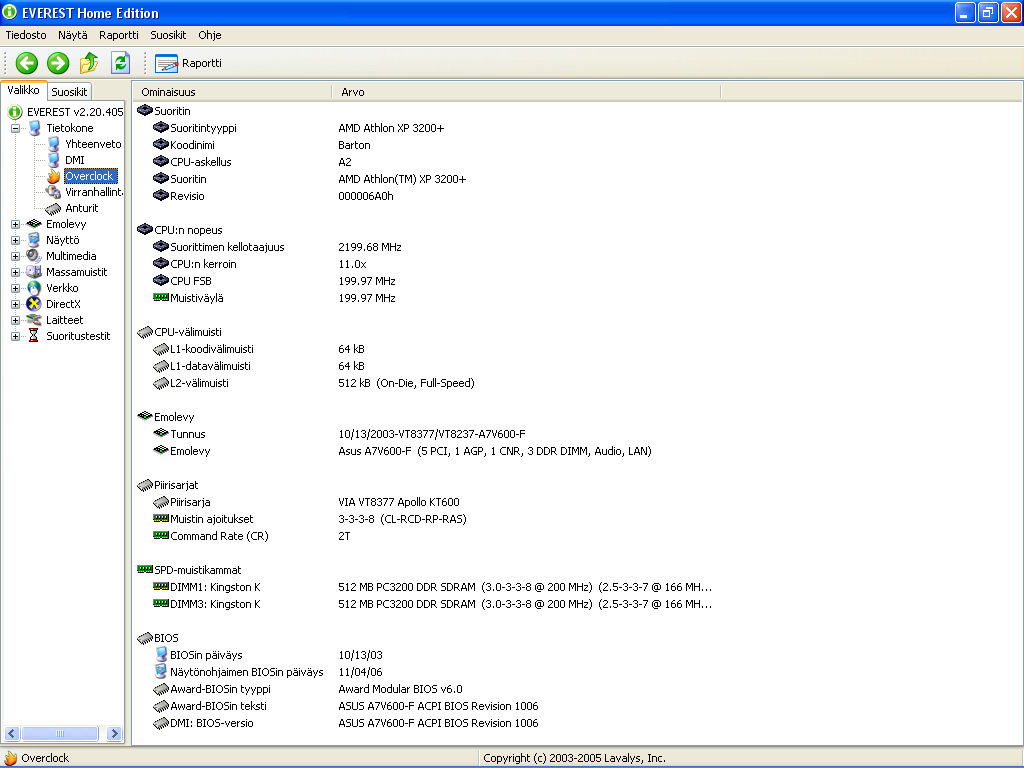Screen dimensions: 1024x768
Task: Expand the Emolevy tree node
Action: coord(15,225)
